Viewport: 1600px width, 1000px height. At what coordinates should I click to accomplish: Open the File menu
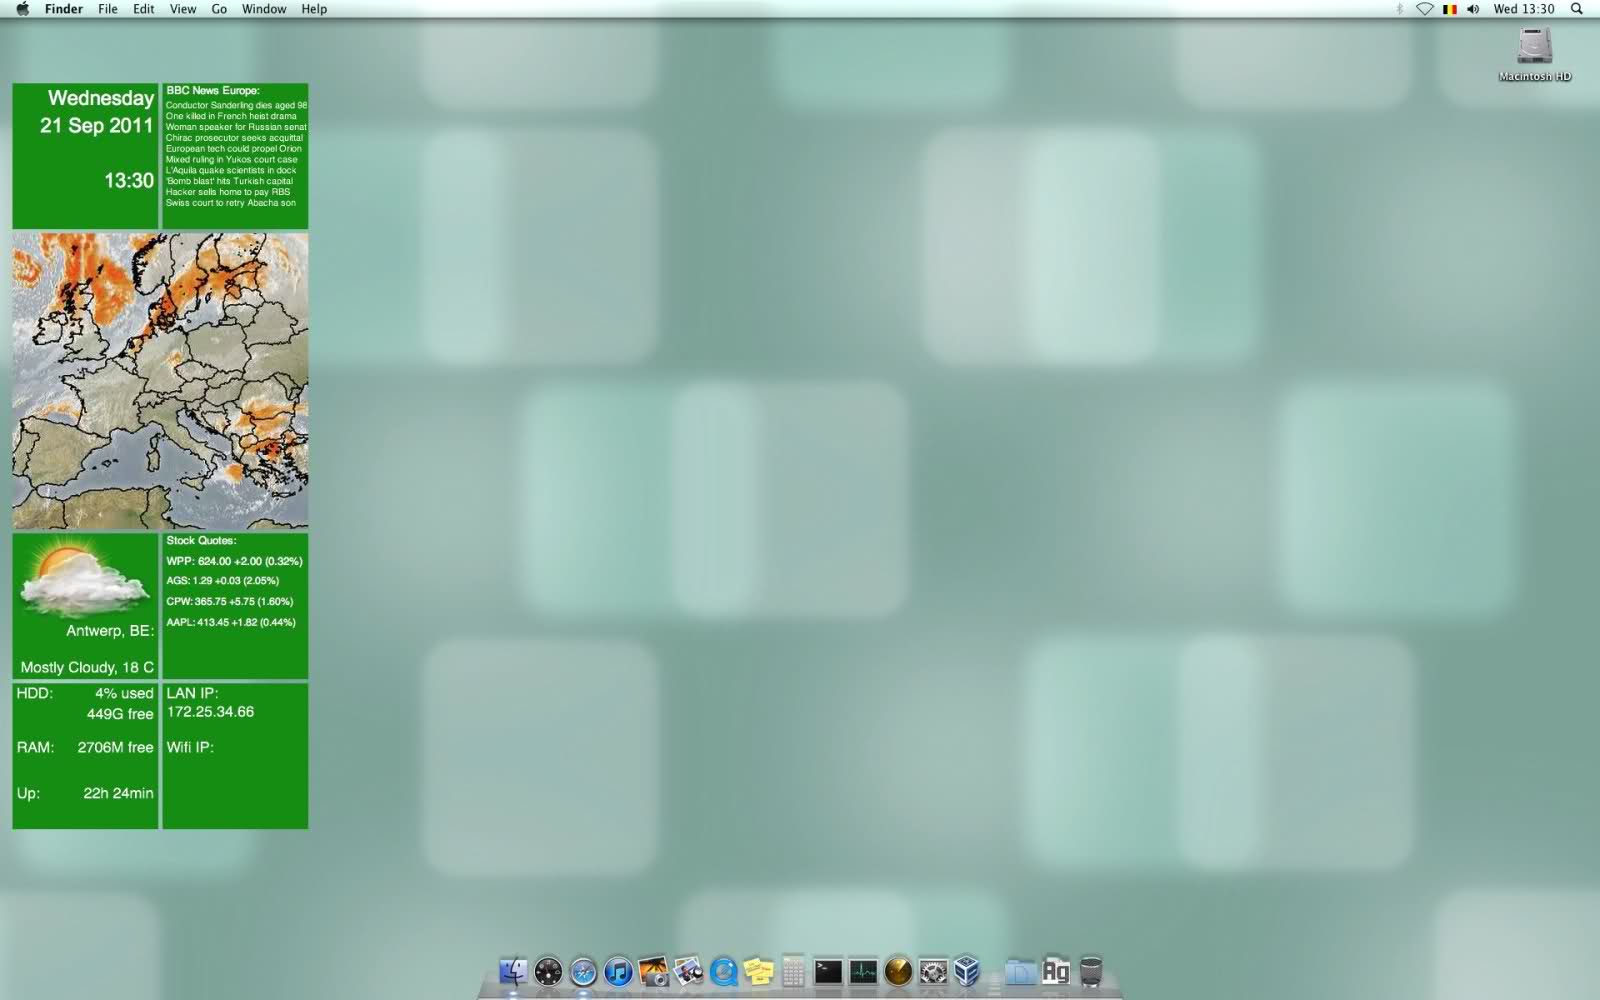point(108,9)
